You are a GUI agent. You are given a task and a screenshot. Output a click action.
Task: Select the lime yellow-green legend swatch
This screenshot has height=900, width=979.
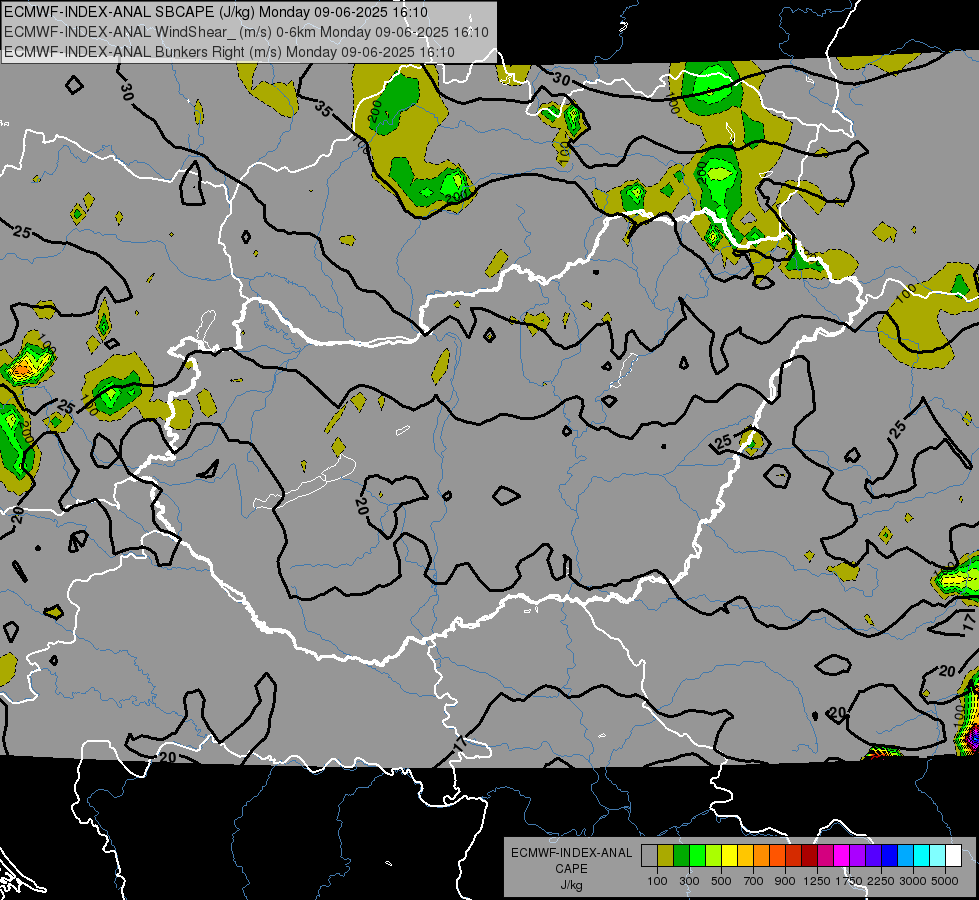click(x=713, y=856)
